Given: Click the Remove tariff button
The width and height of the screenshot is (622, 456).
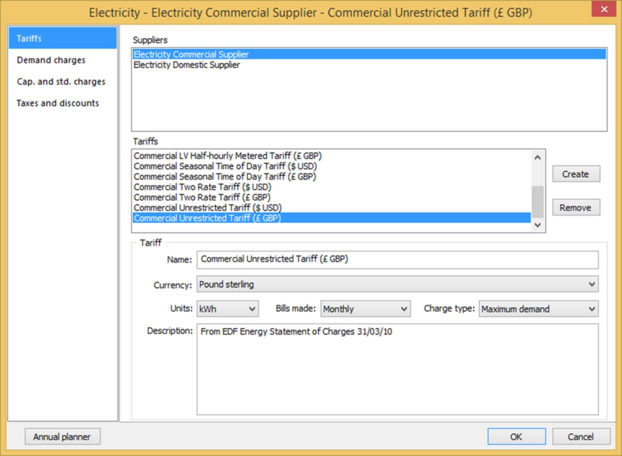Looking at the screenshot, I should [575, 208].
